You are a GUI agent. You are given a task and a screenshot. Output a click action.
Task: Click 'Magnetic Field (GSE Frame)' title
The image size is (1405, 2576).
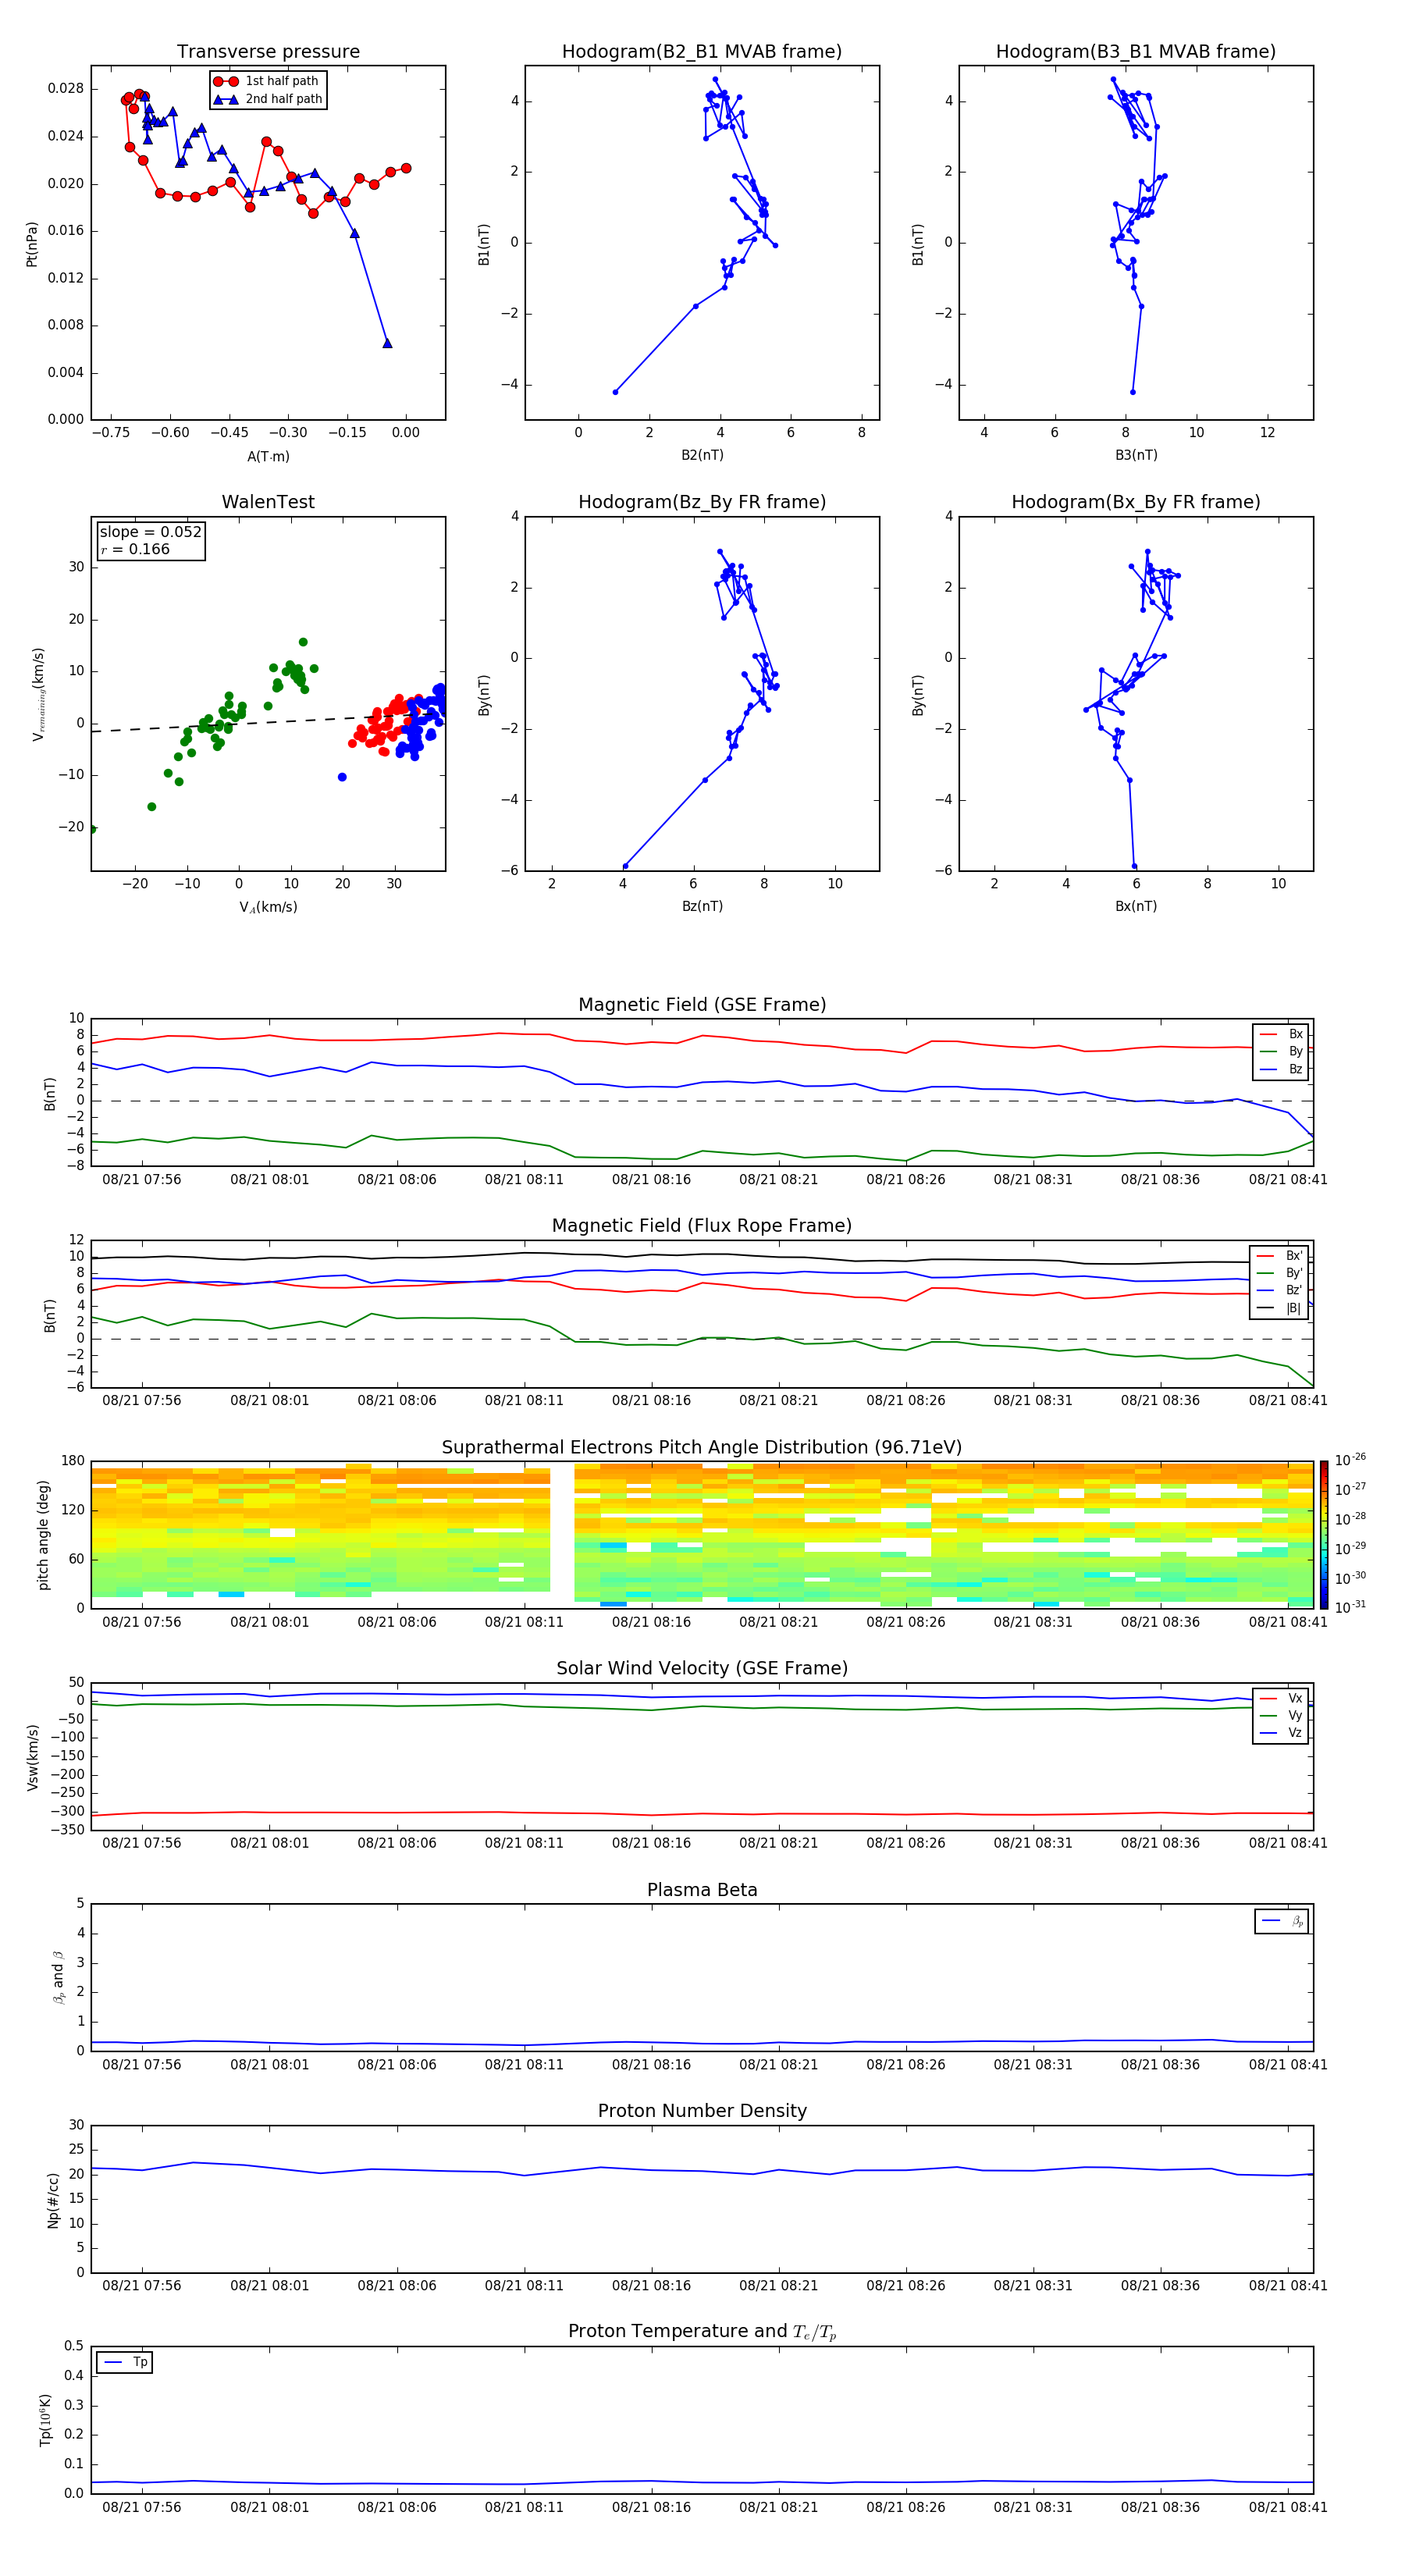pos(702,1005)
